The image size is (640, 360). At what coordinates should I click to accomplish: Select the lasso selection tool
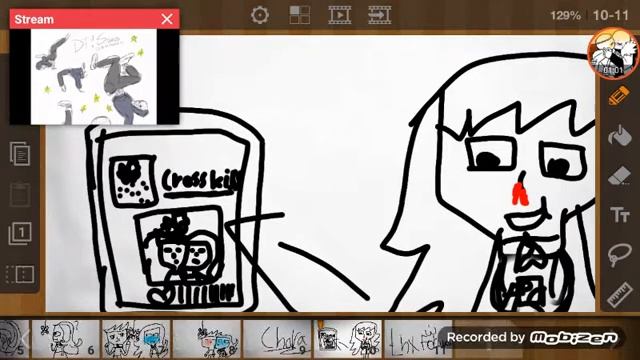coord(619,255)
